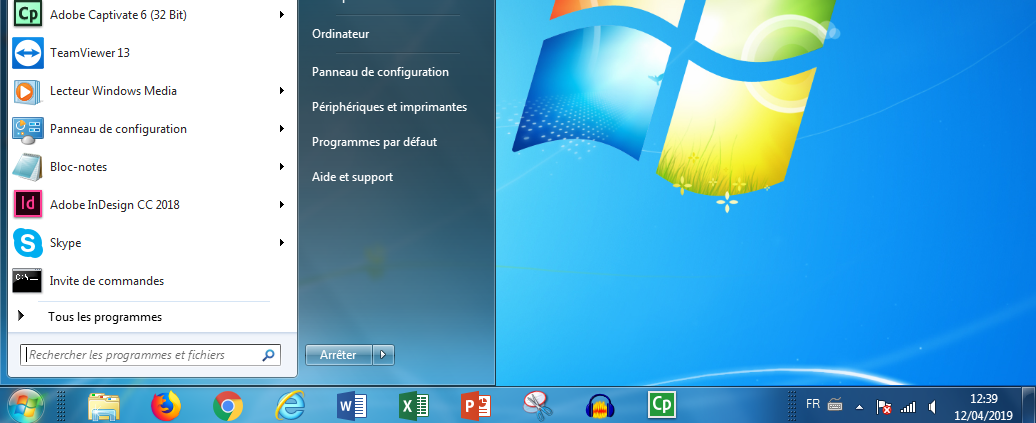1036x423 pixels.
Task: Click the keyboard icon in the language bar
Action: click(834, 404)
